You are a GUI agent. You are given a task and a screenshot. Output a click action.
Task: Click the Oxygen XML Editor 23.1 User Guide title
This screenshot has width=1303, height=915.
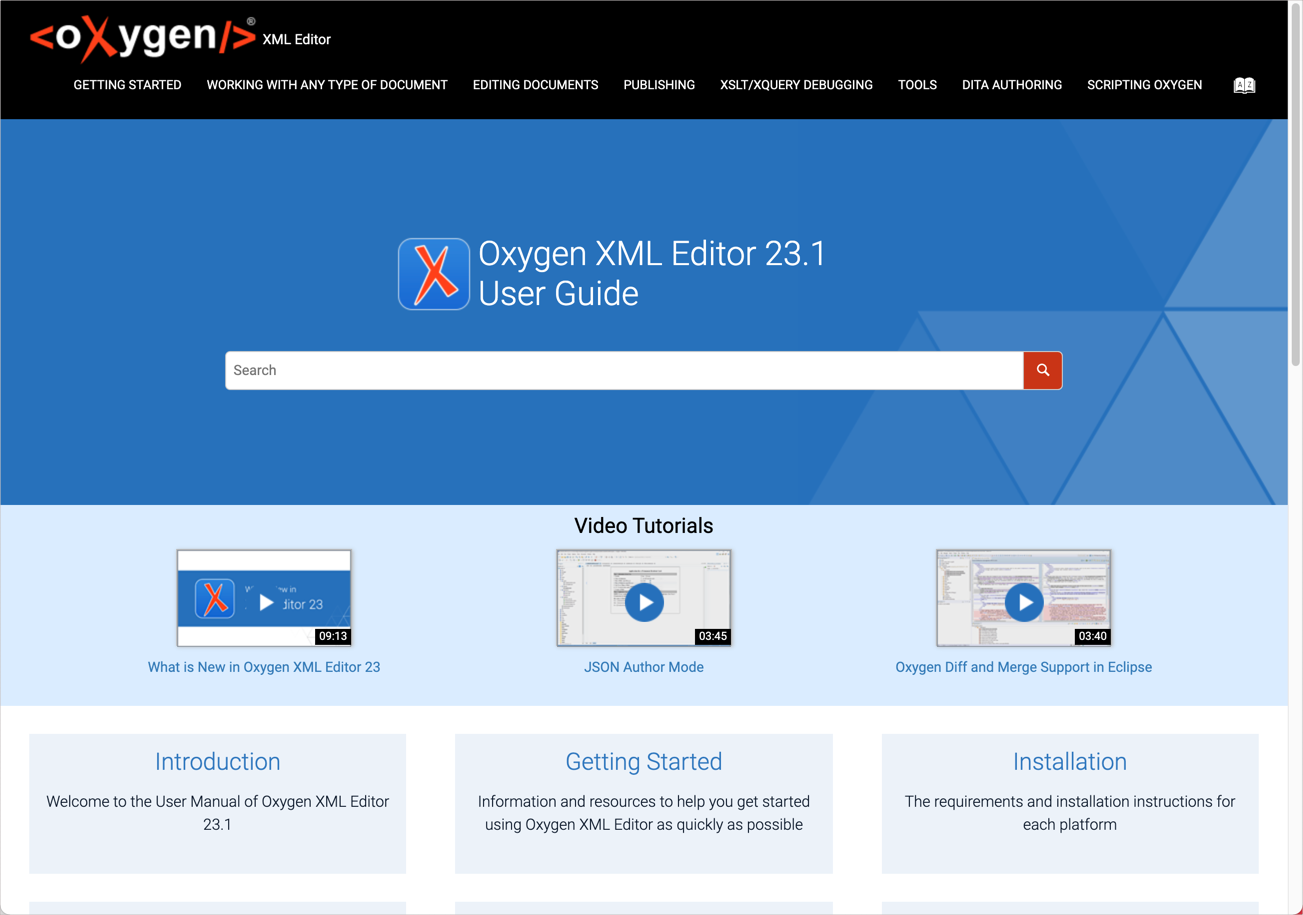pyautogui.click(x=652, y=273)
